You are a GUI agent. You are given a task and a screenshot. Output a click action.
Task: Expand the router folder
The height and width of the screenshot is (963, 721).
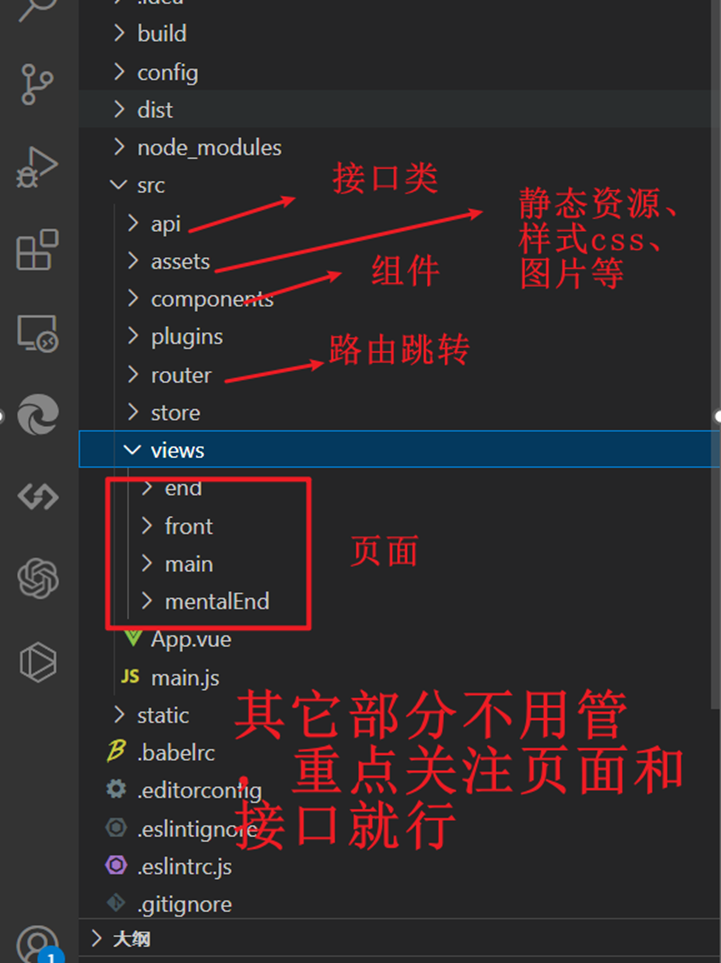pos(399,375)
